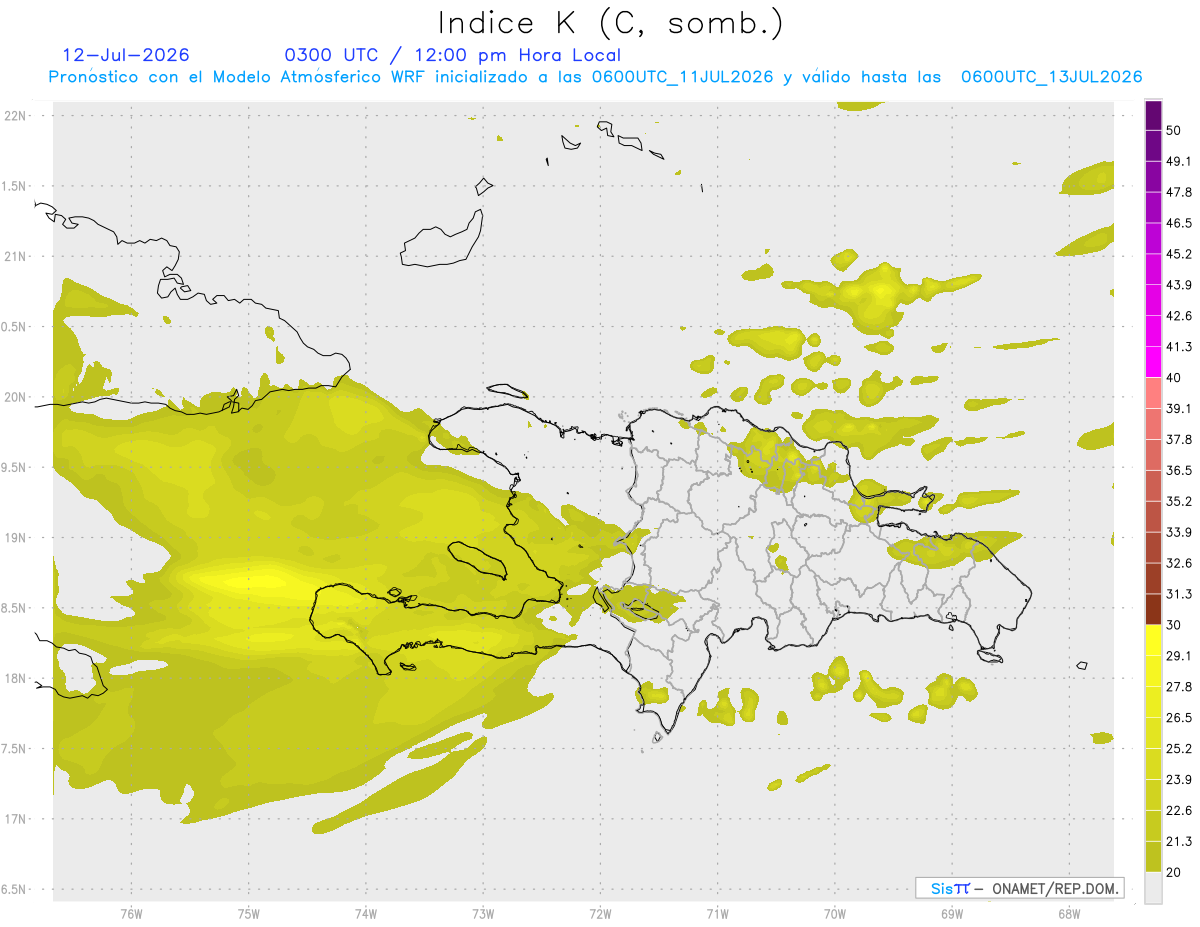1200x927 pixels.
Task: Click the "21N" latitude label
Action: [15, 256]
